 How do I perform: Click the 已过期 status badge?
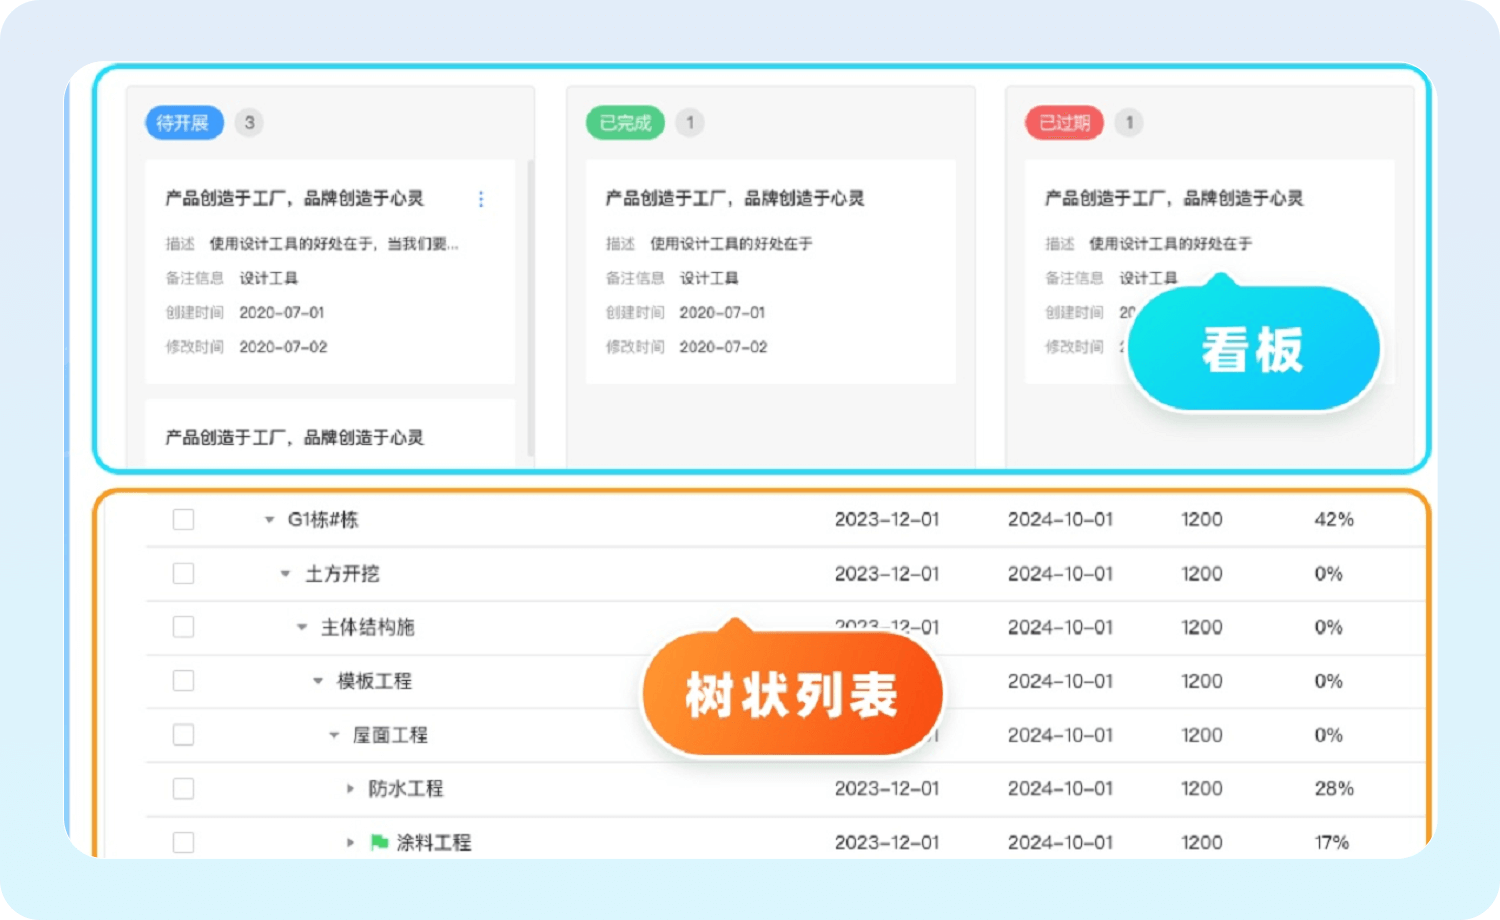coord(1064,123)
